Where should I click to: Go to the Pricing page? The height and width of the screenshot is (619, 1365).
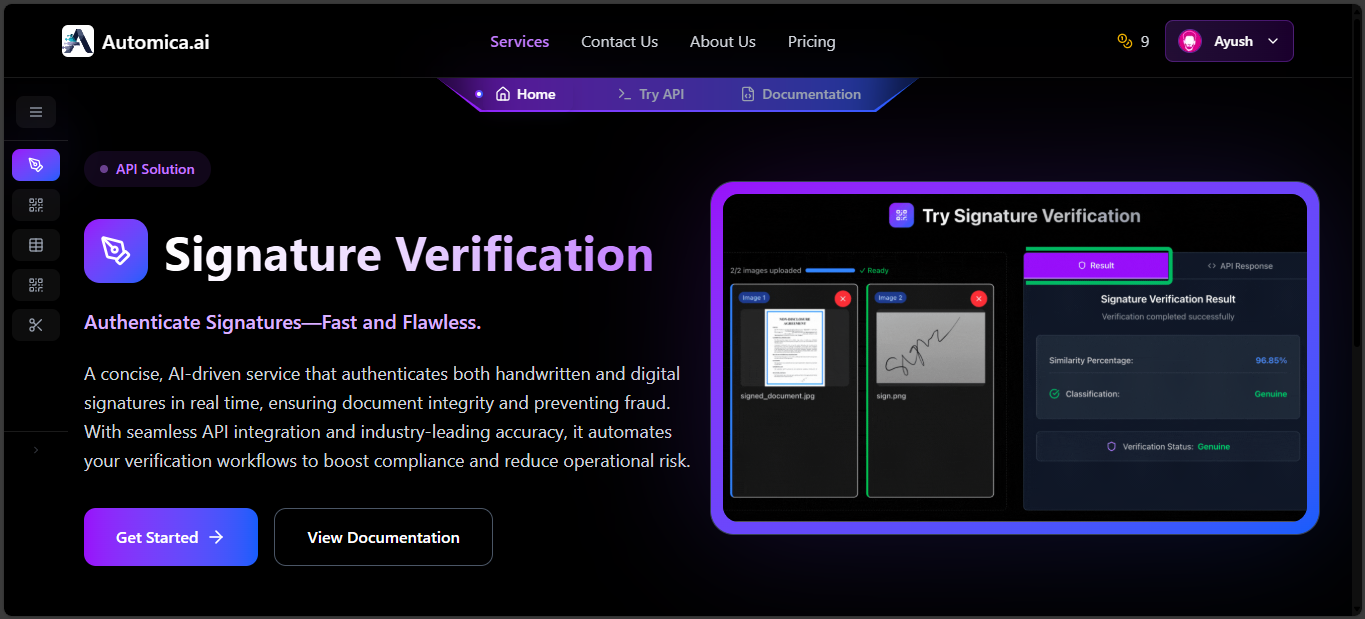pyautogui.click(x=811, y=42)
